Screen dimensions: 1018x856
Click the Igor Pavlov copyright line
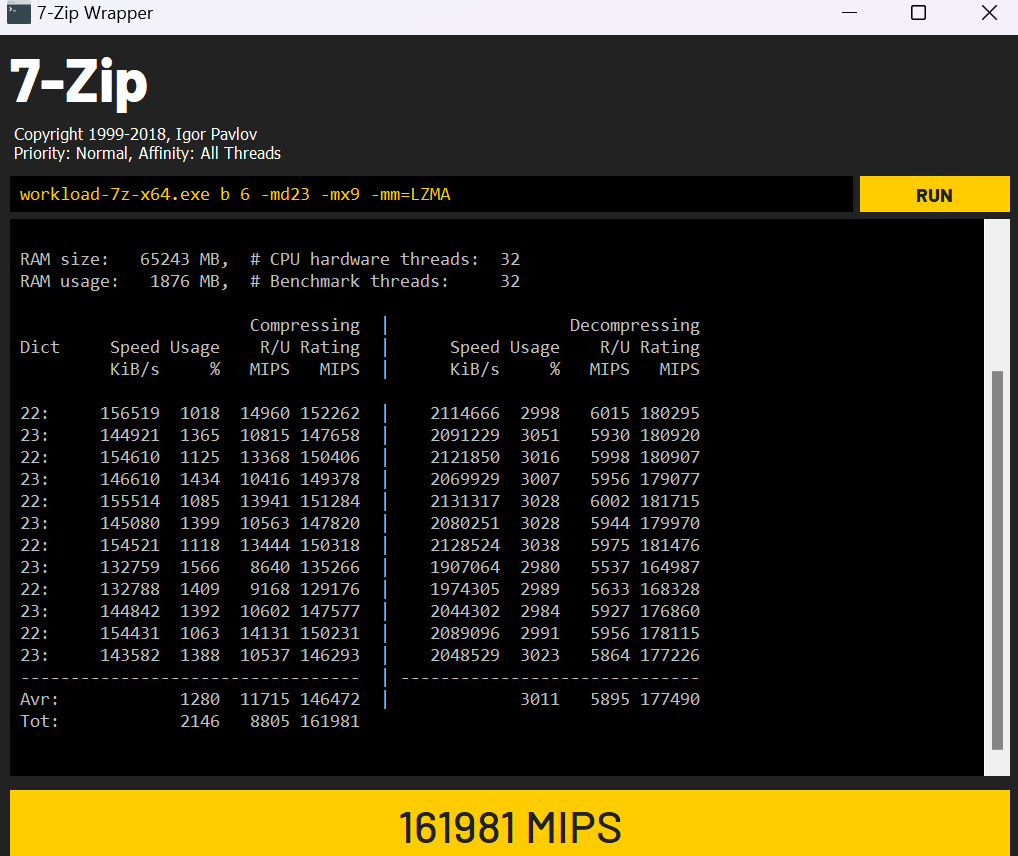142,134
